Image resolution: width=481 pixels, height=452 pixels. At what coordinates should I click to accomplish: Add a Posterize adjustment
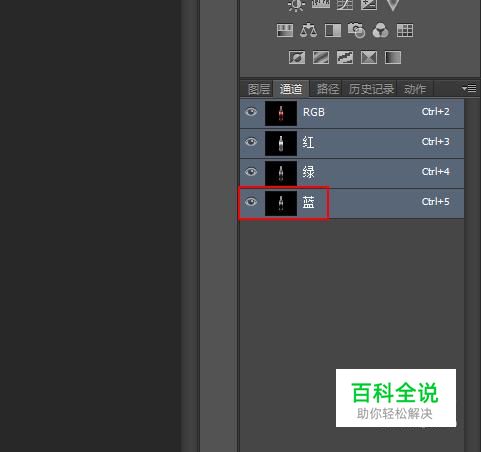coord(321,58)
